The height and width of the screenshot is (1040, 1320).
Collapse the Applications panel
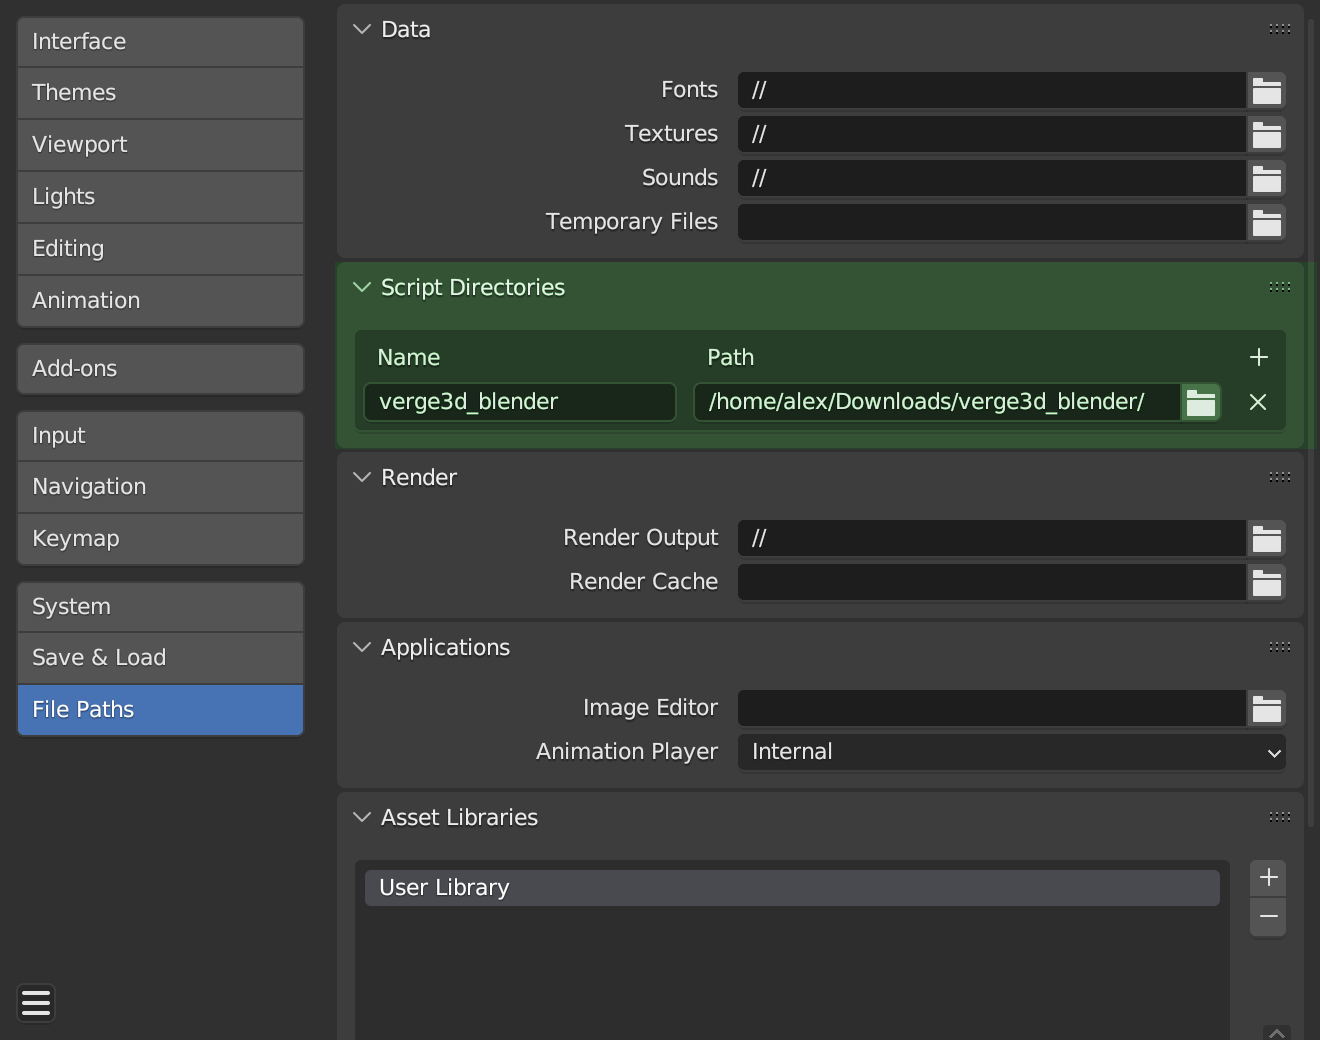coord(362,647)
